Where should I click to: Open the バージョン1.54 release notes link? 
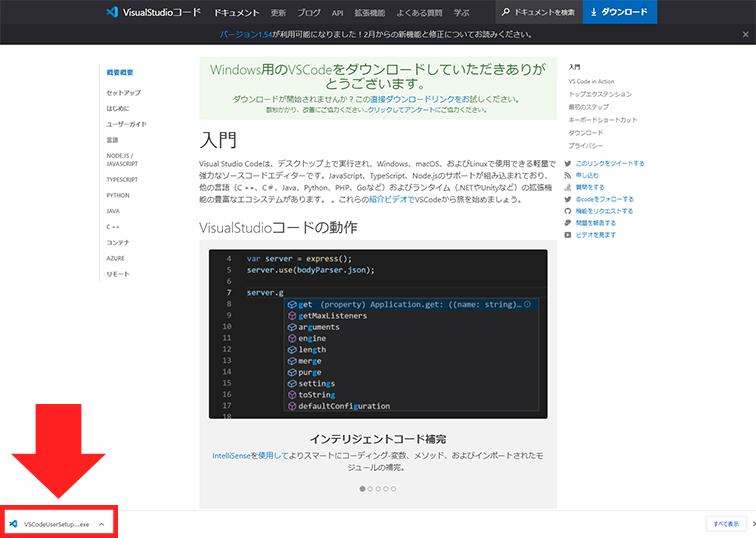246,34
